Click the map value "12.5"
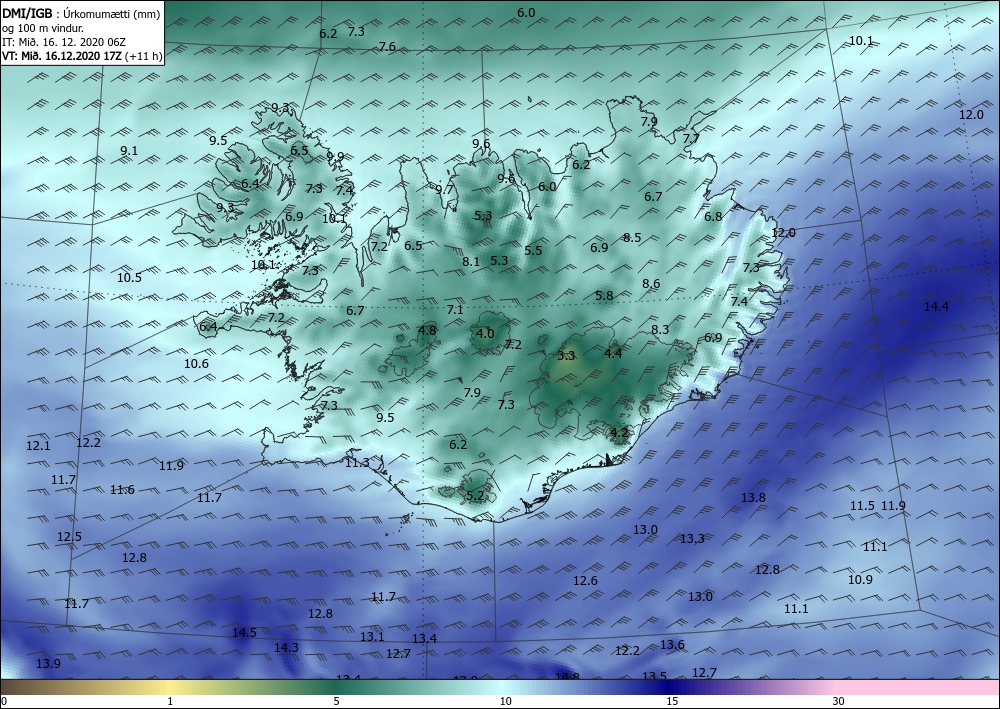The height and width of the screenshot is (709, 1000). [70, 536]
